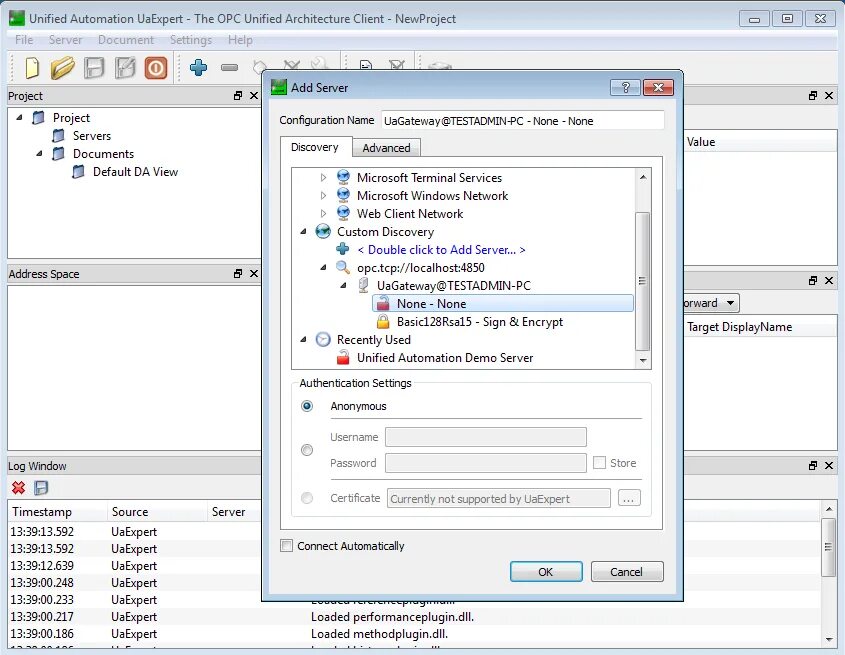Float the Project panel with undock icon
Screen dimensions: 845x655
[x=238, y=95]
